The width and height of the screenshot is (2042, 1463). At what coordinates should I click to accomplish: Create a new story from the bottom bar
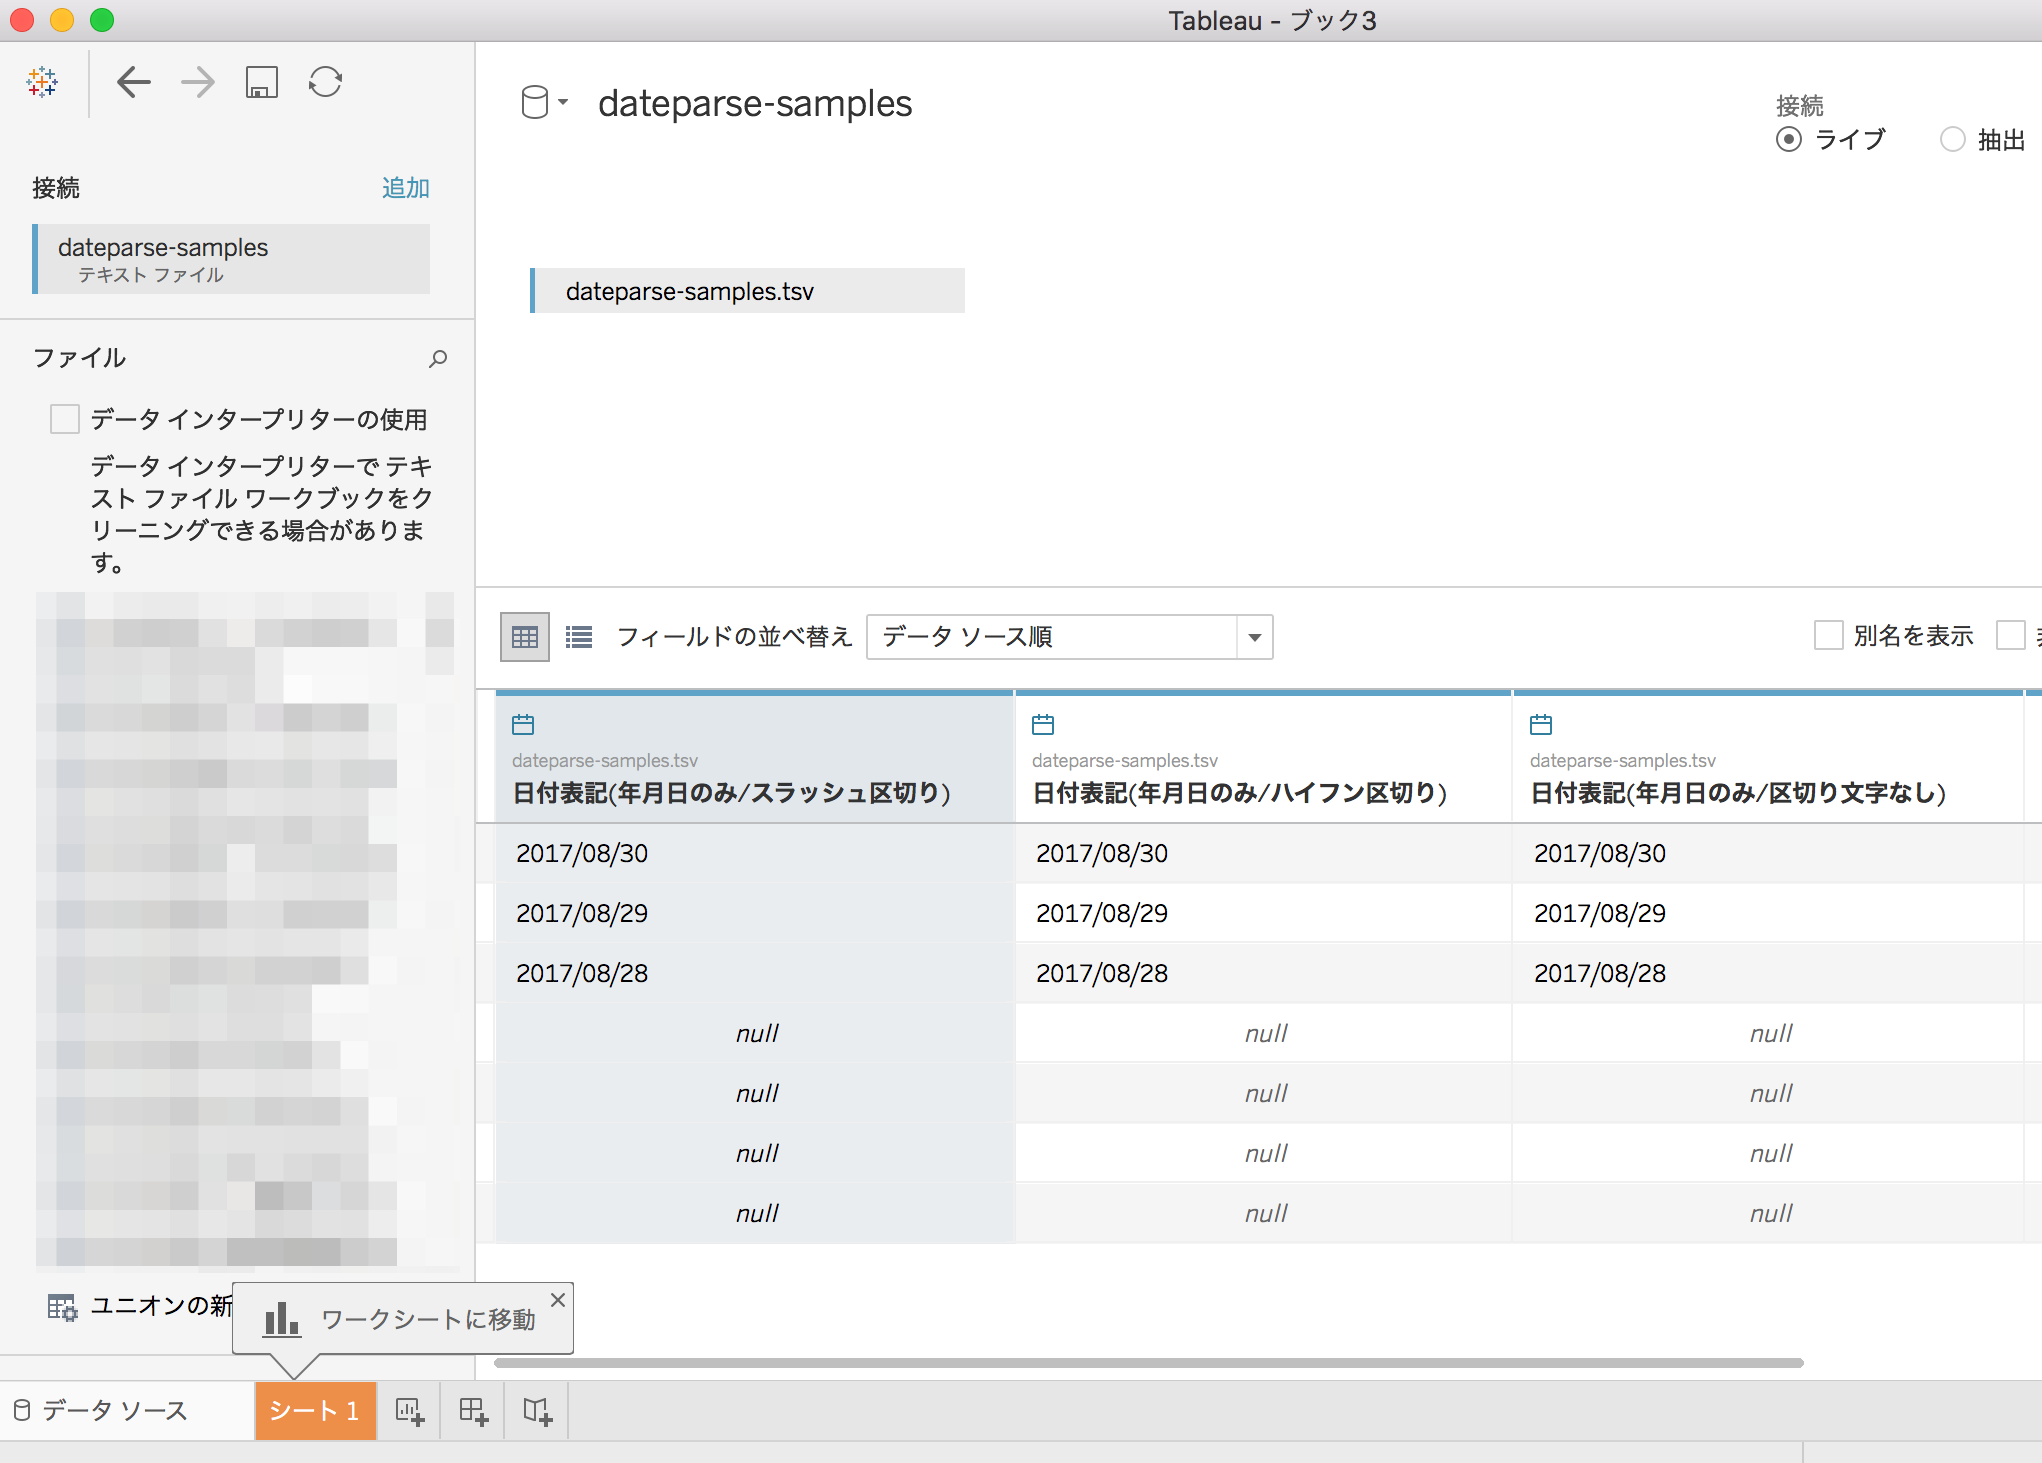pos(536,1410)
